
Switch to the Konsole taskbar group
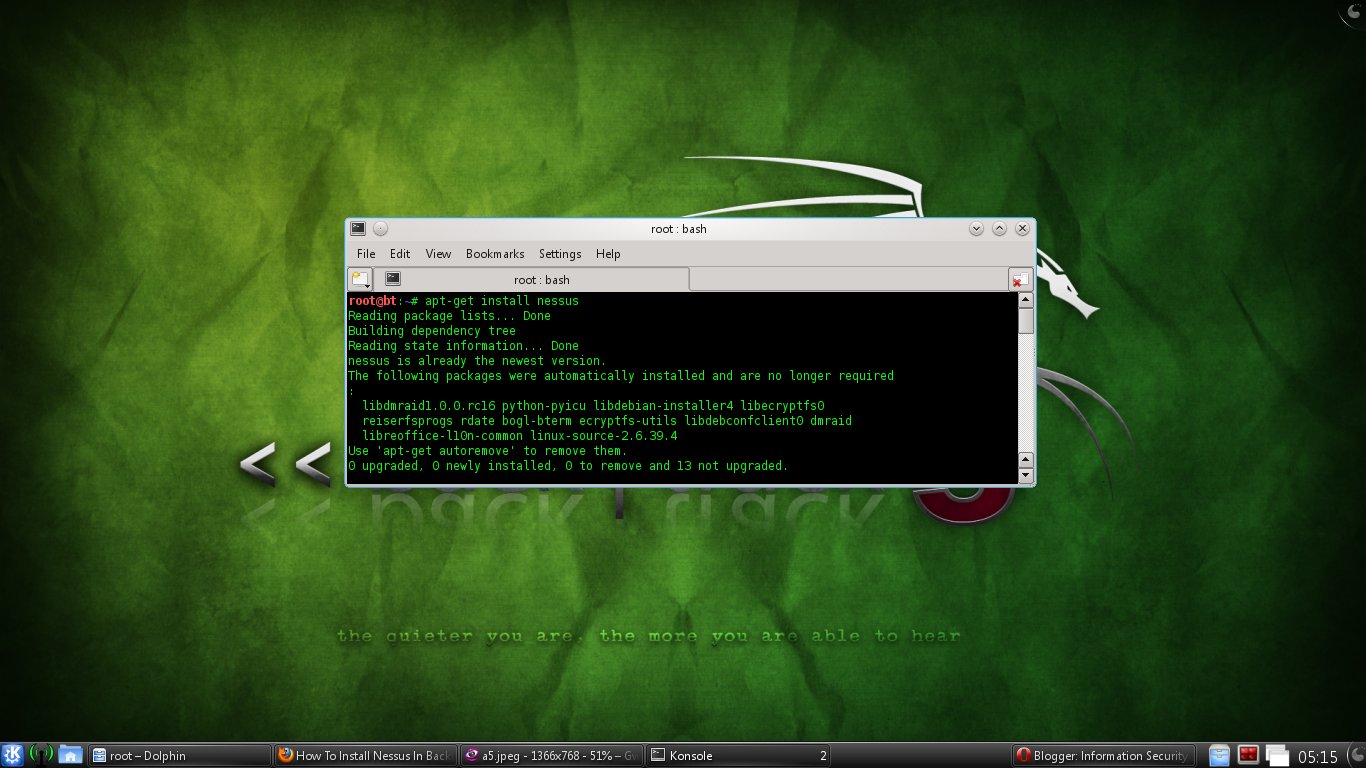[738, 756]
